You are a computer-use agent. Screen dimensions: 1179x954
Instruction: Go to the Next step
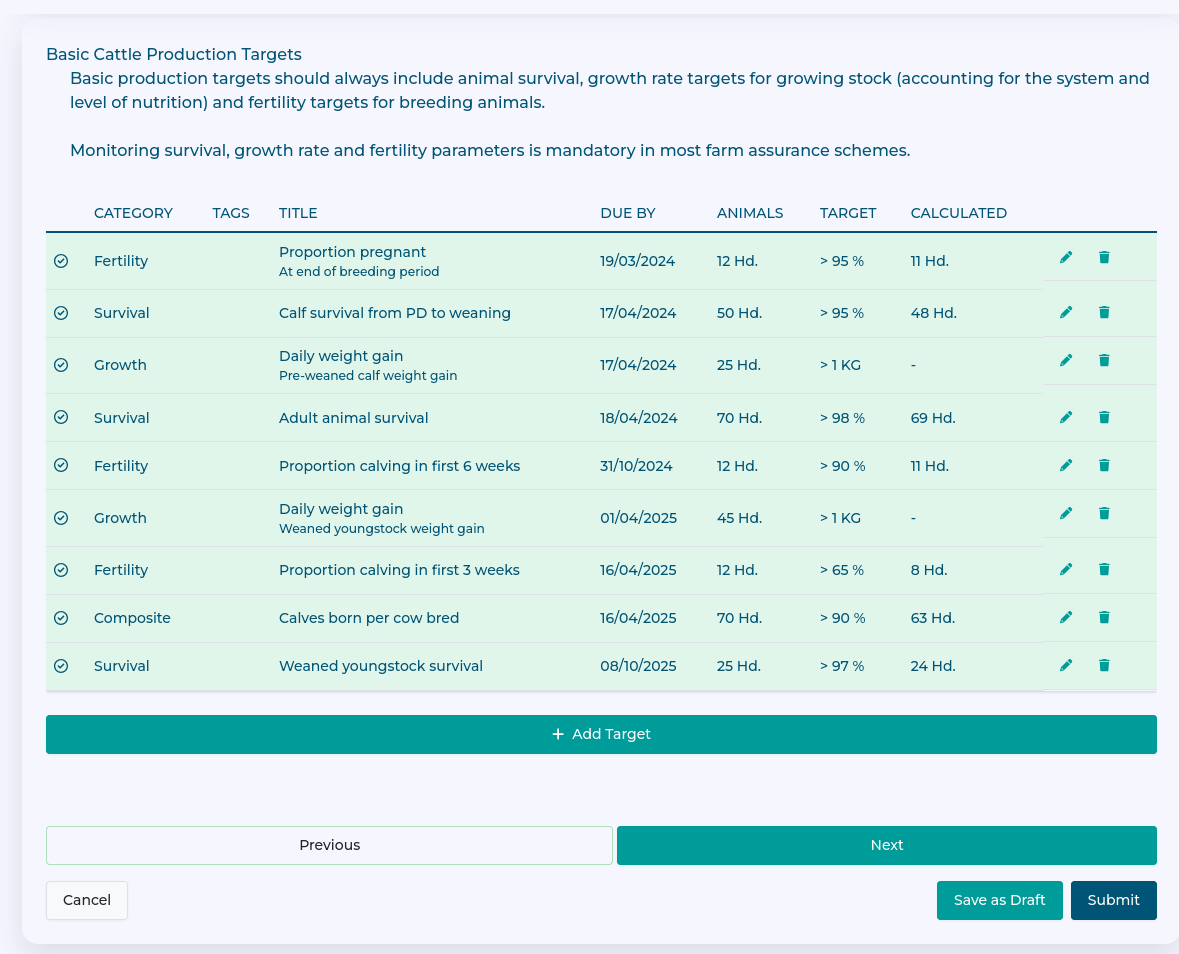(886, 845)
